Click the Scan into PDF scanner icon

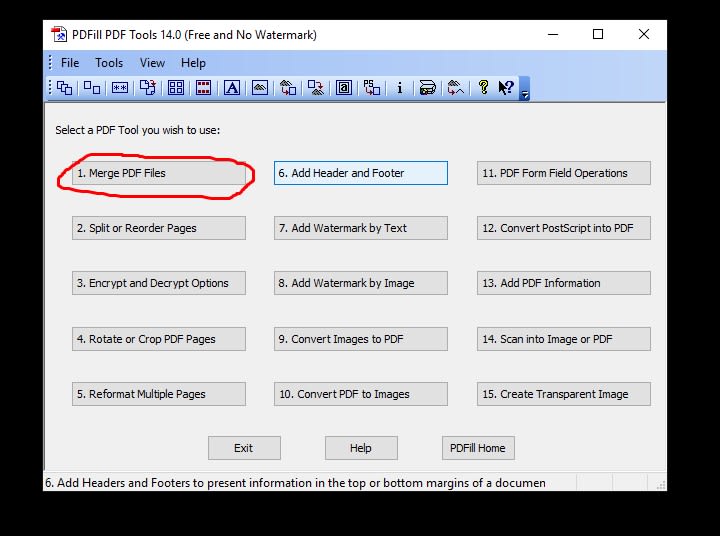[x=428, y=88]
